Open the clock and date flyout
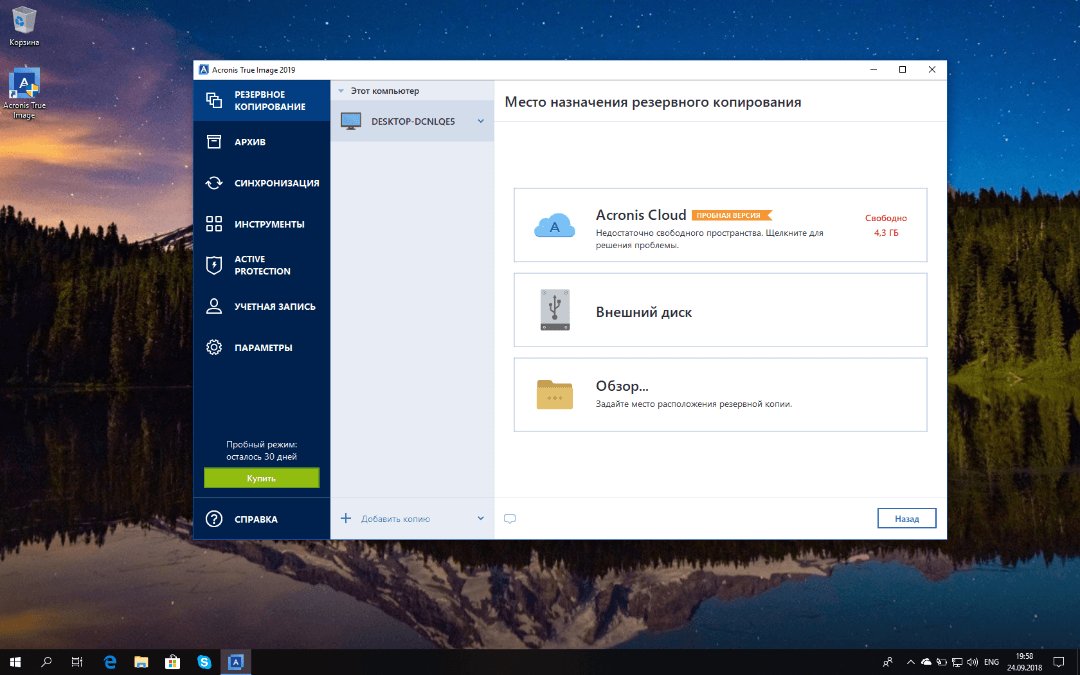 point(1025,662)
